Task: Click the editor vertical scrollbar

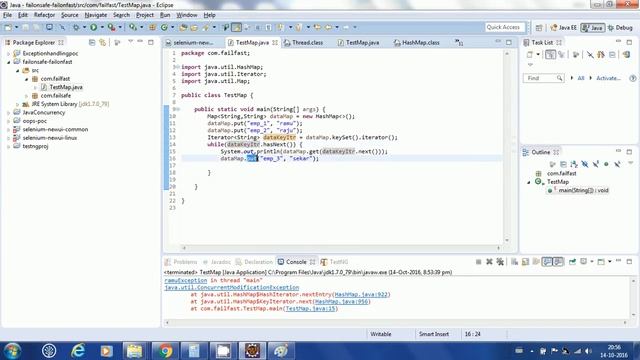Action: click(x=507, y=147)
